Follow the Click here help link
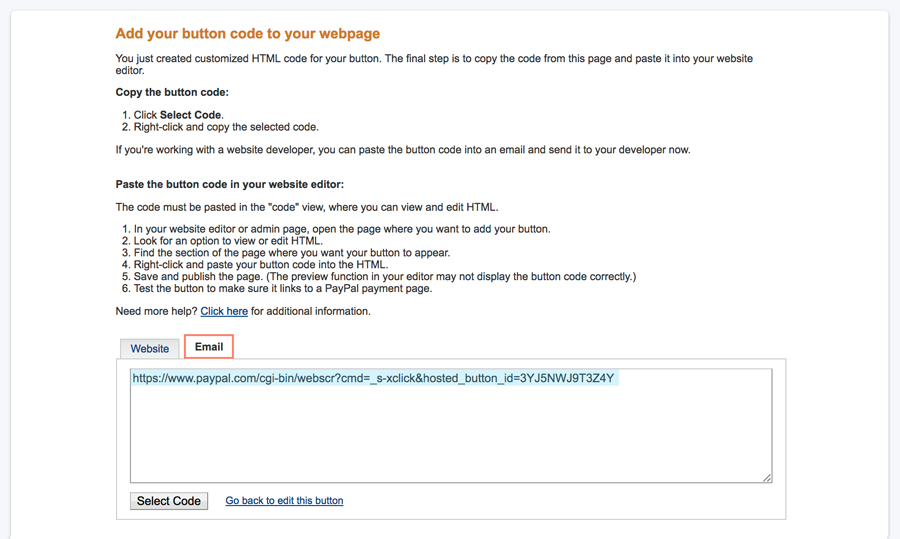Viewport: 900px width, 539px height. 224,311
